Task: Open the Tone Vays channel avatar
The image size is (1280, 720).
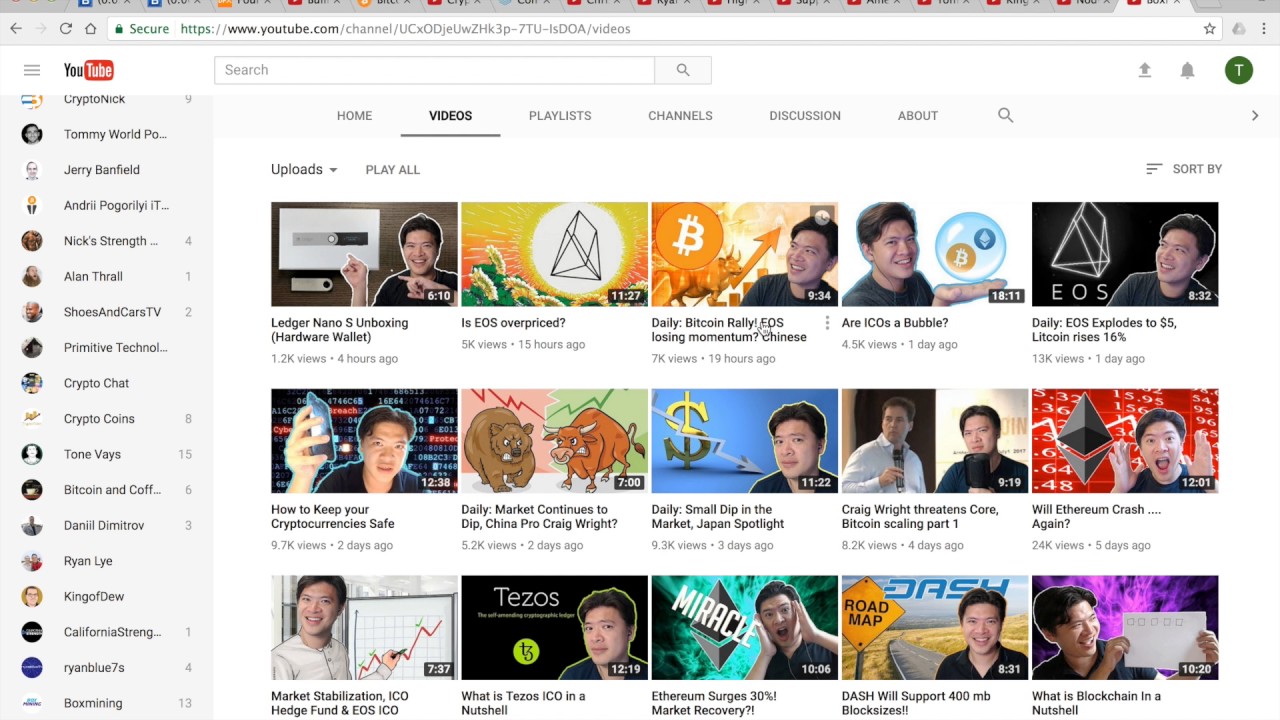Action: (x=32, y=454)
